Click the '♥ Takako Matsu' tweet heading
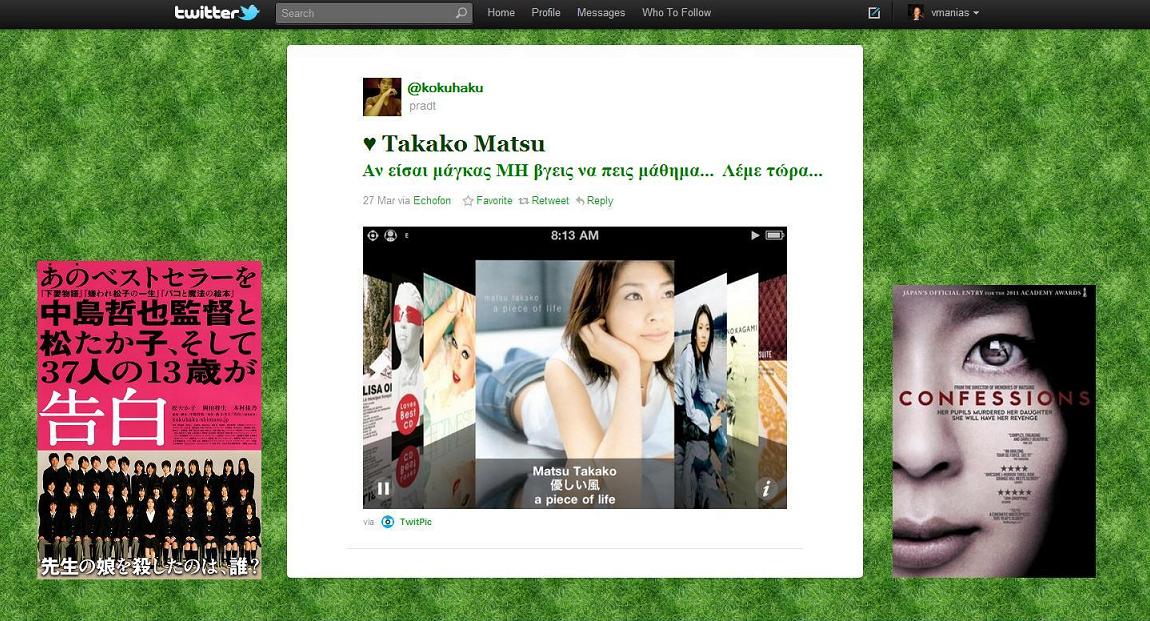 pos(454,144)
